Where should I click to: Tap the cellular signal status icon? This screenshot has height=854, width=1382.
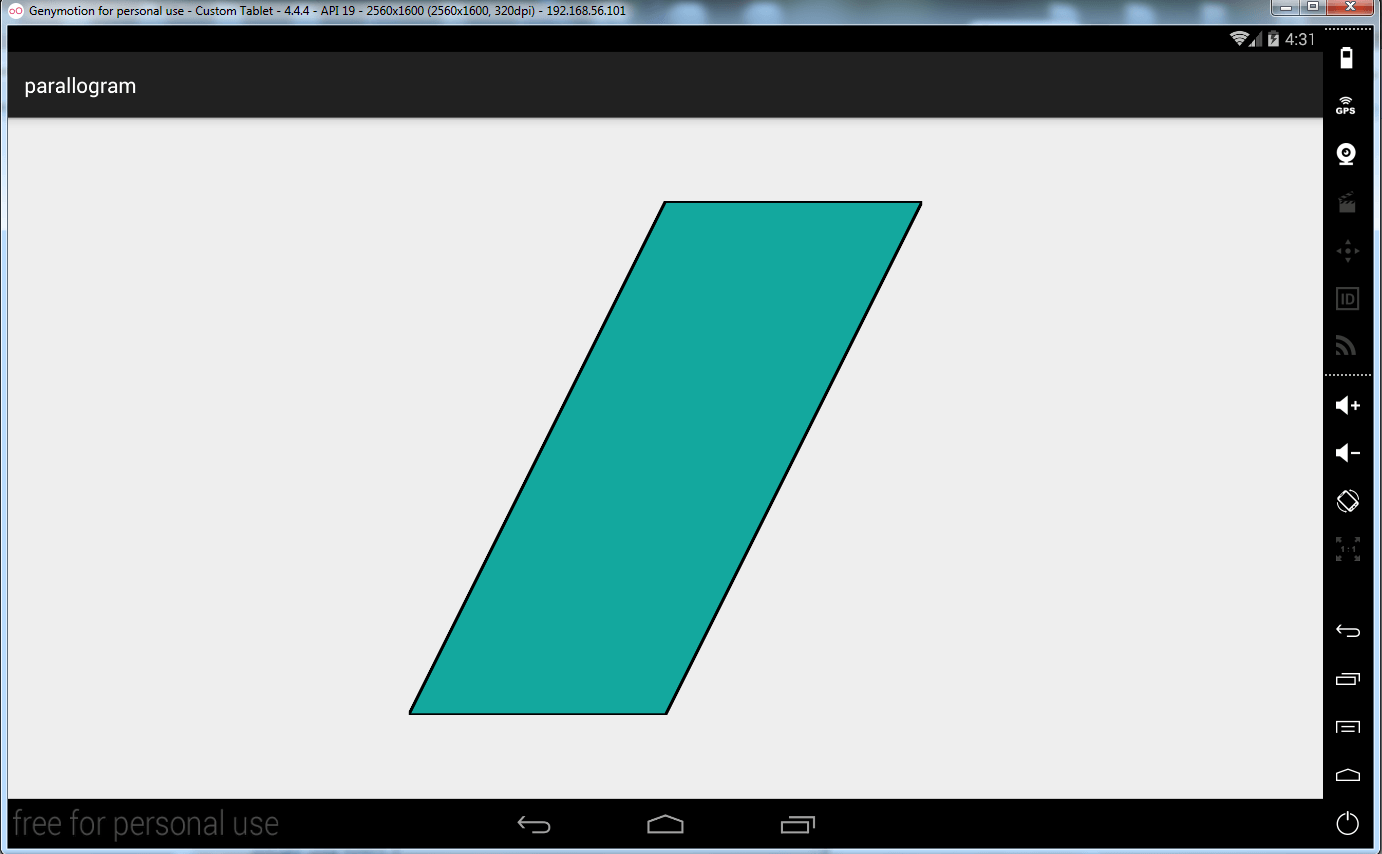click(x=1257, y=39)
